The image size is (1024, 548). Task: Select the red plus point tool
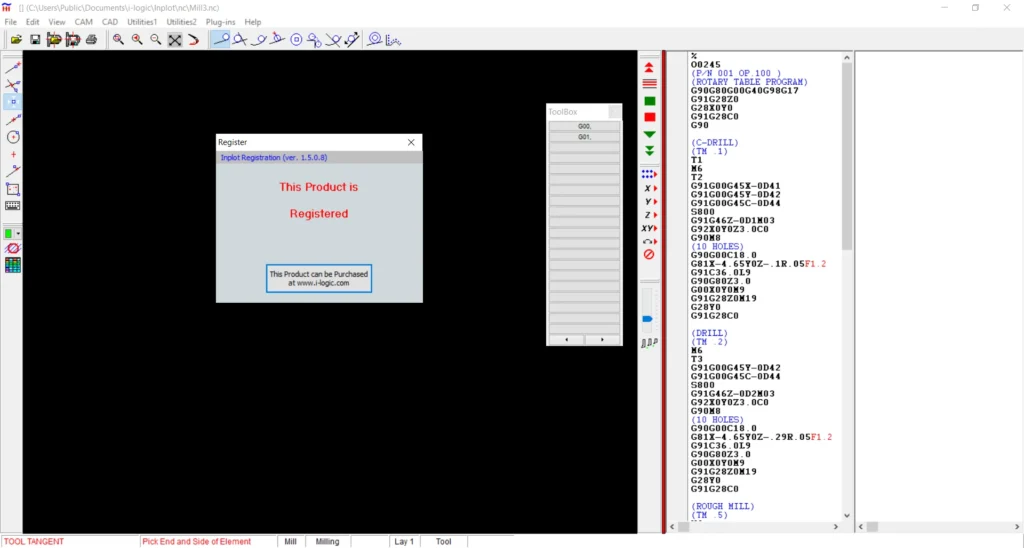(12, 155)
